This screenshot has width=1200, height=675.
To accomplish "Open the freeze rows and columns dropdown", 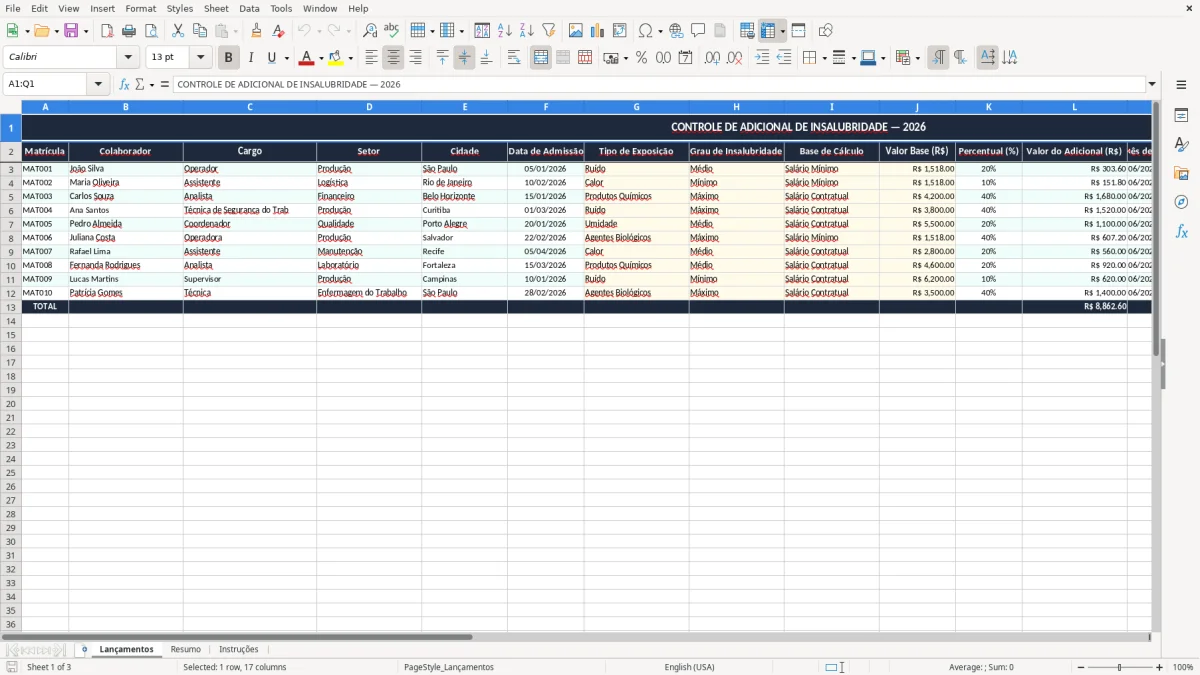I will [783, 31].
